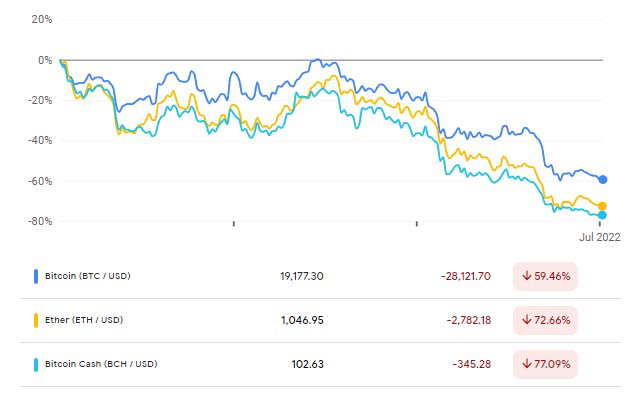Click the Bitcoin change value -28,121.70
This screenshot has width=637, height=399.
[x=466, y=276]
